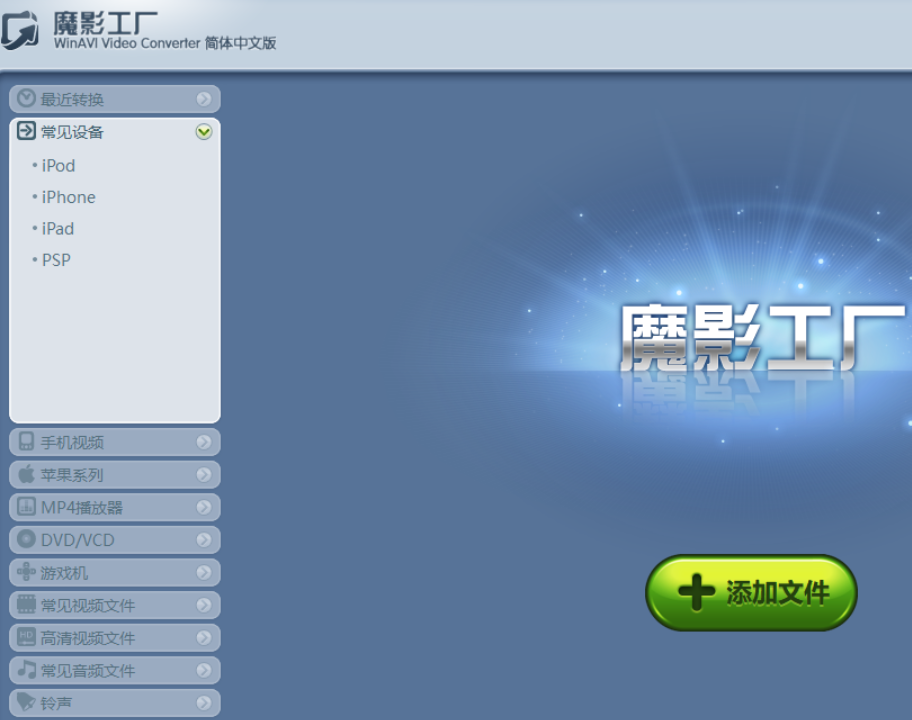Expand DVD/VCD with its arrow
The width and height of the screenshot is (912, 720).
204,540
